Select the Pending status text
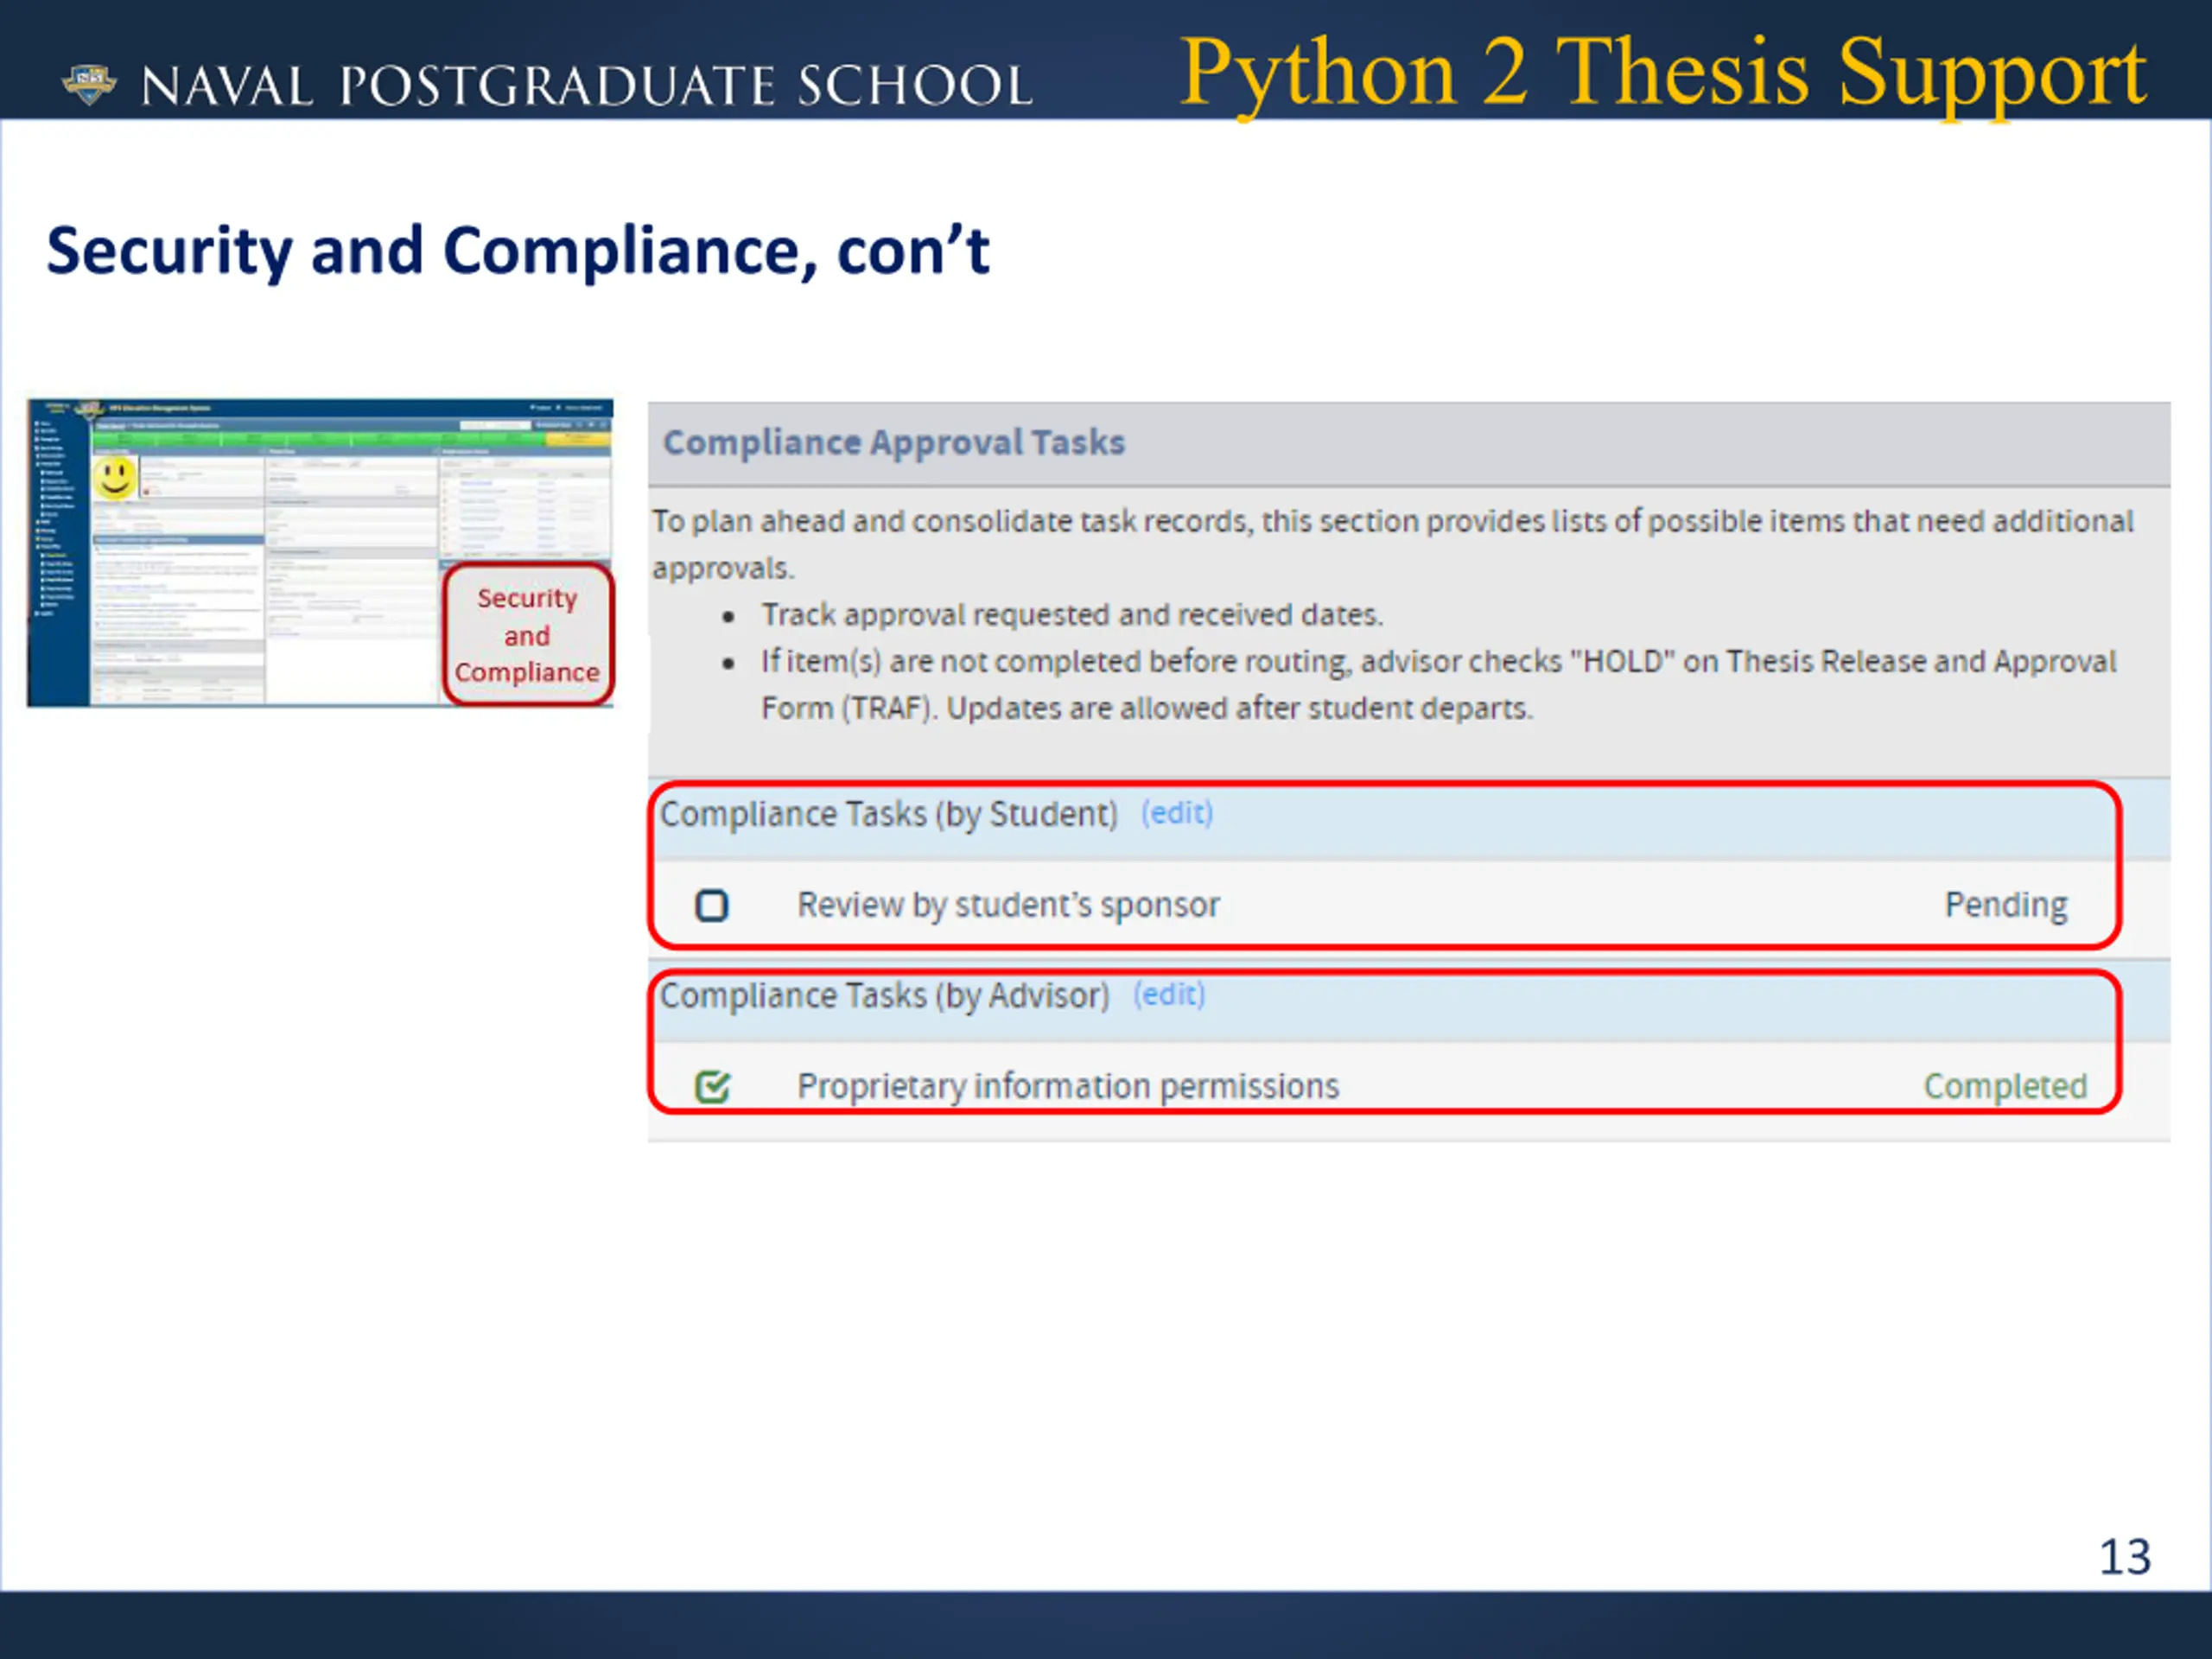Image resolution: width=2212 pixels, height=1659 pixels. pos(2005,905)
